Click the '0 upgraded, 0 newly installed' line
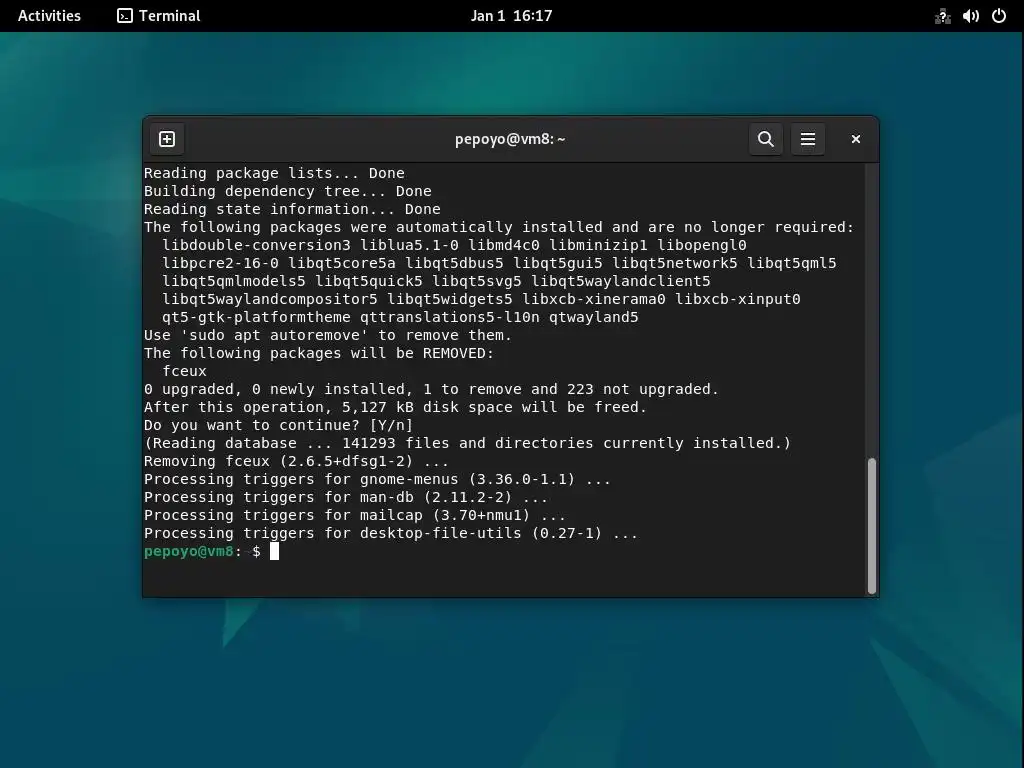The width and height of the screenshot is (1024, 768). tap(431, 389)
